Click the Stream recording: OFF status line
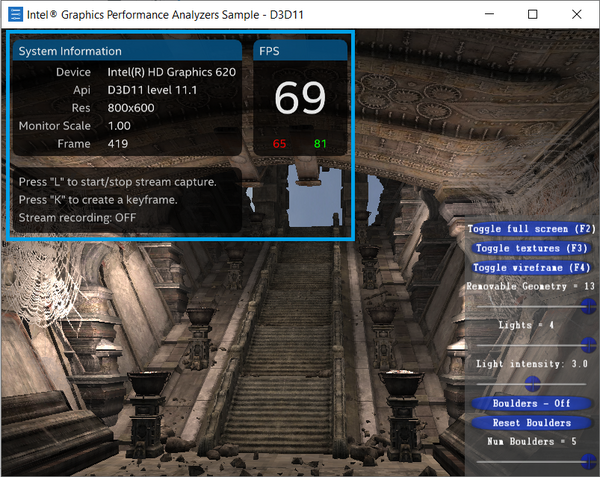 tap(78, 217)
